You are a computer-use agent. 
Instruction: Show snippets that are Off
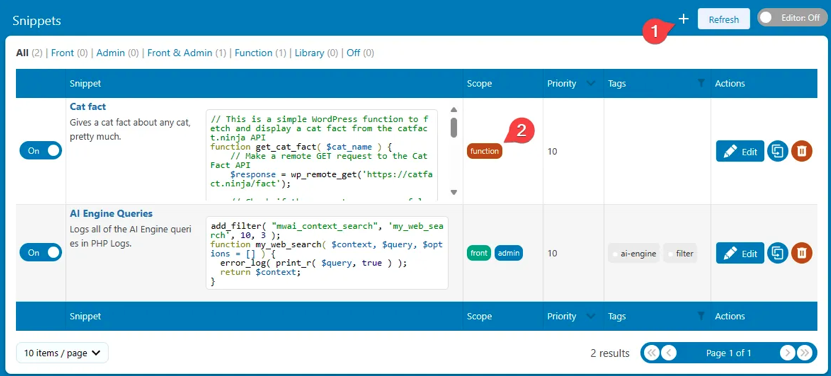pyautogui.click(x=353, y=53)
